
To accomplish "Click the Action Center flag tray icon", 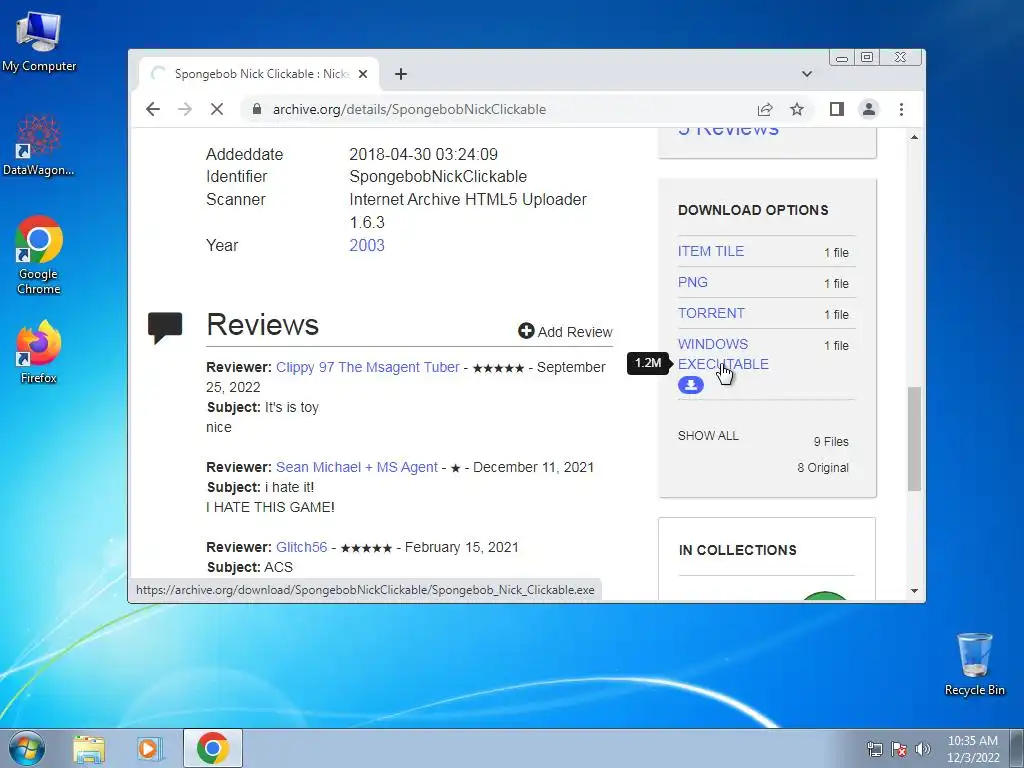I will point(899,749).
